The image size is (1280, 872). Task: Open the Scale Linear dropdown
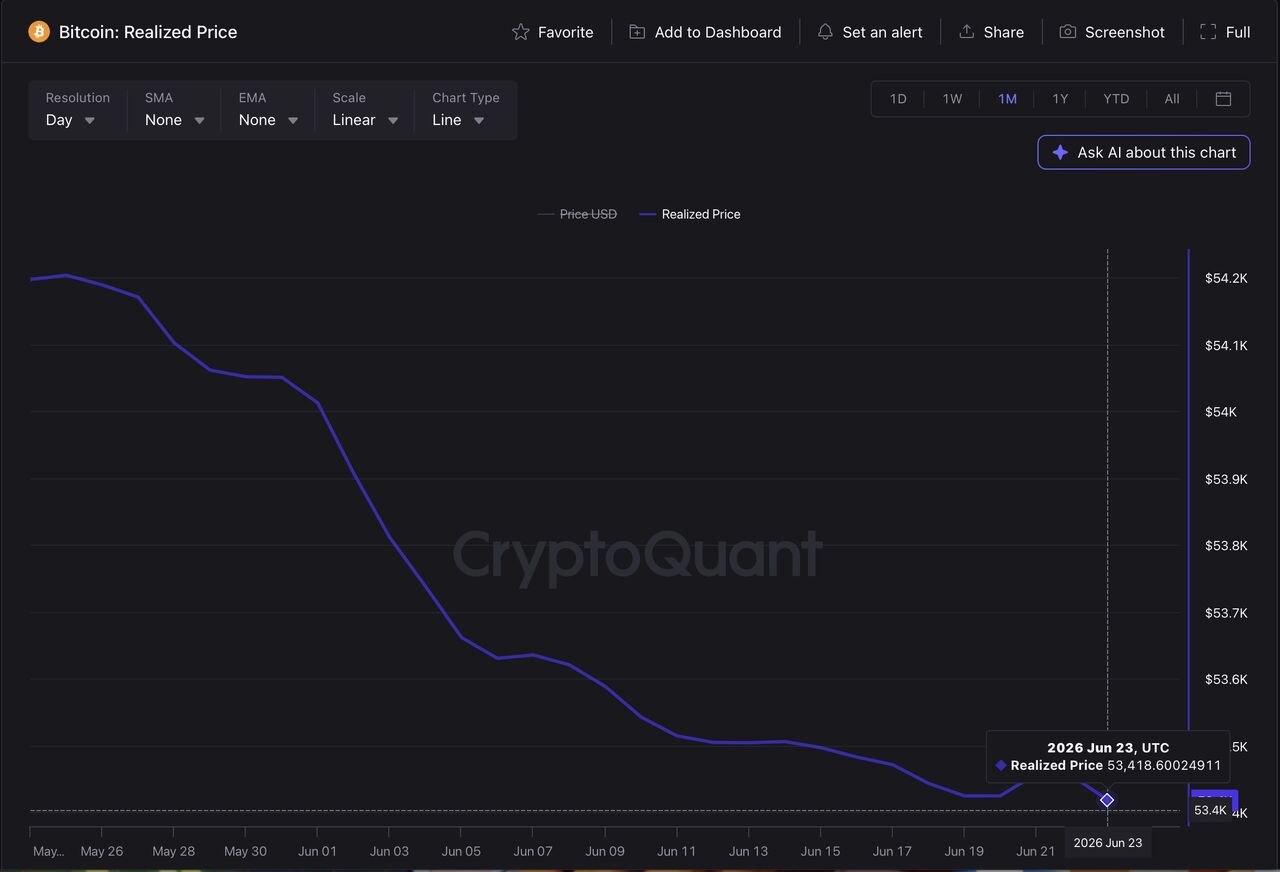[365, 110]
